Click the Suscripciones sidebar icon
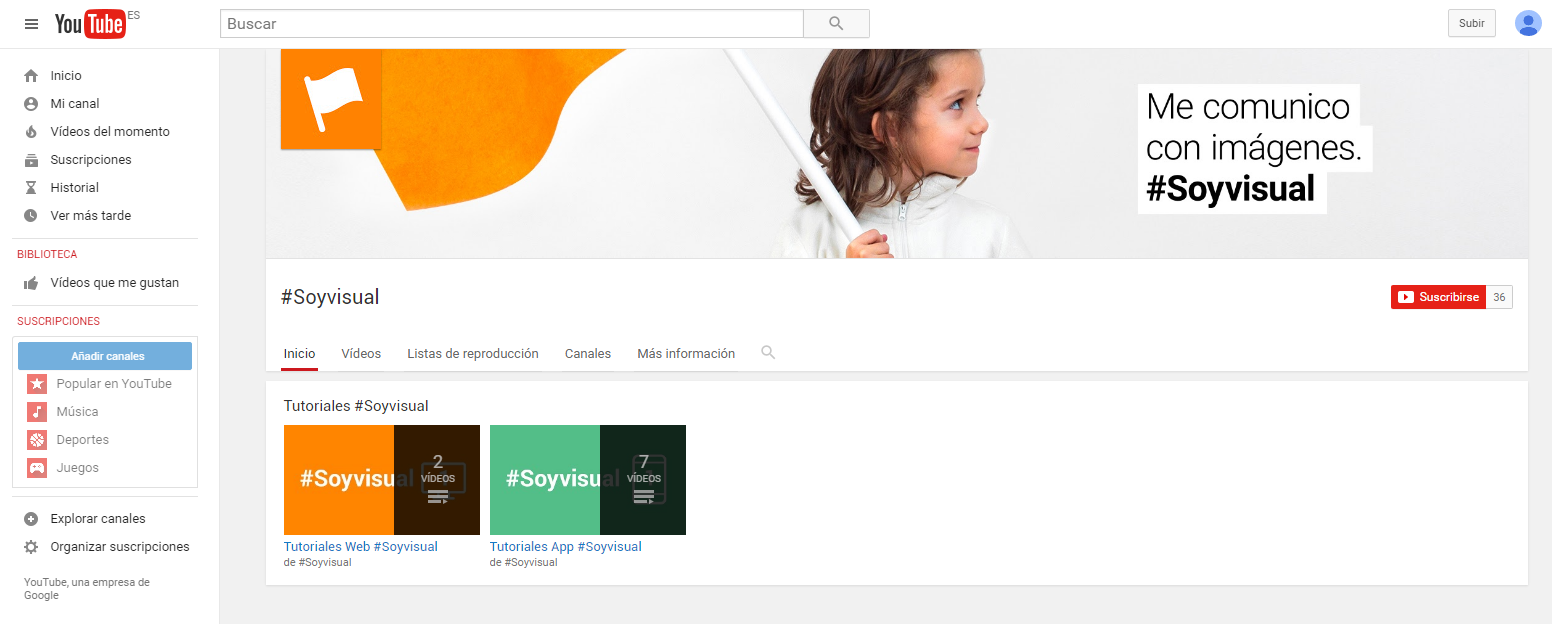The image size is (1552, 624). [x=31, y=160]
